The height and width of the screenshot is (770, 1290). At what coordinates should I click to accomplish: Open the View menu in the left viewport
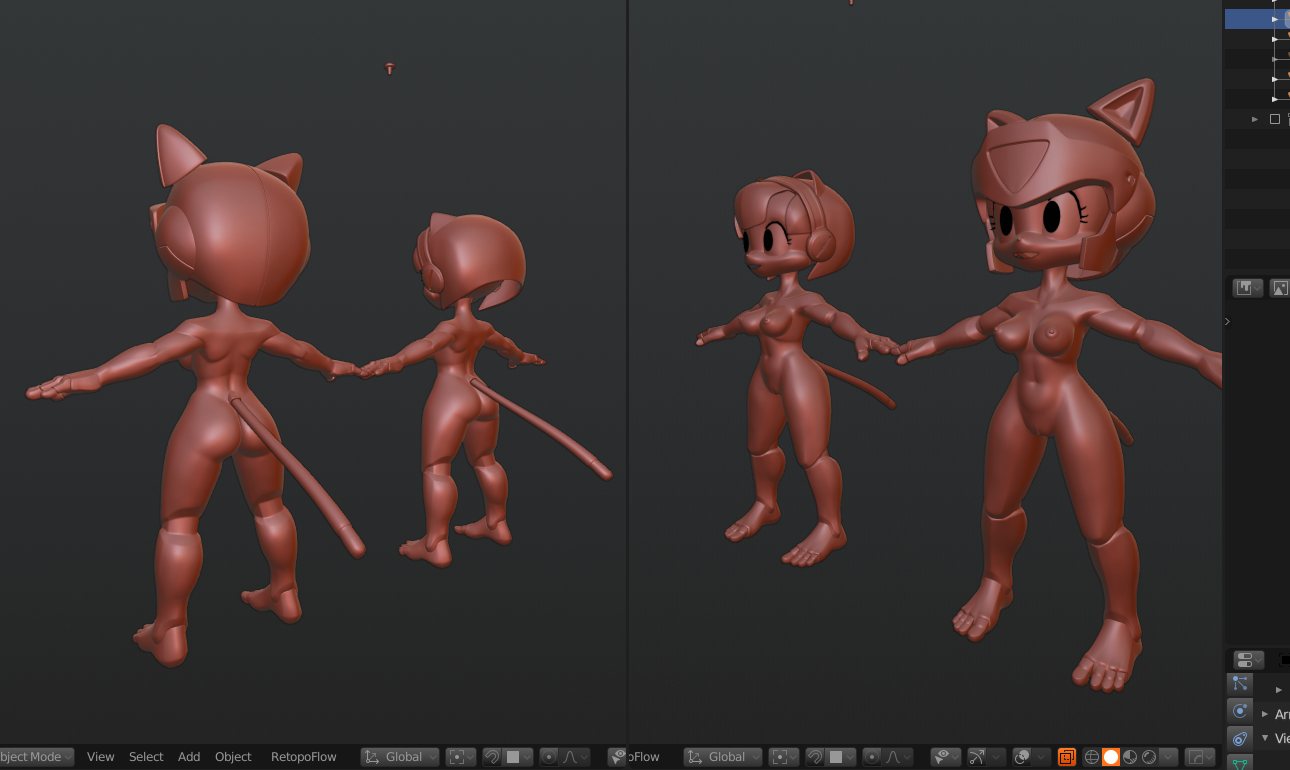(x=100, y=757)
